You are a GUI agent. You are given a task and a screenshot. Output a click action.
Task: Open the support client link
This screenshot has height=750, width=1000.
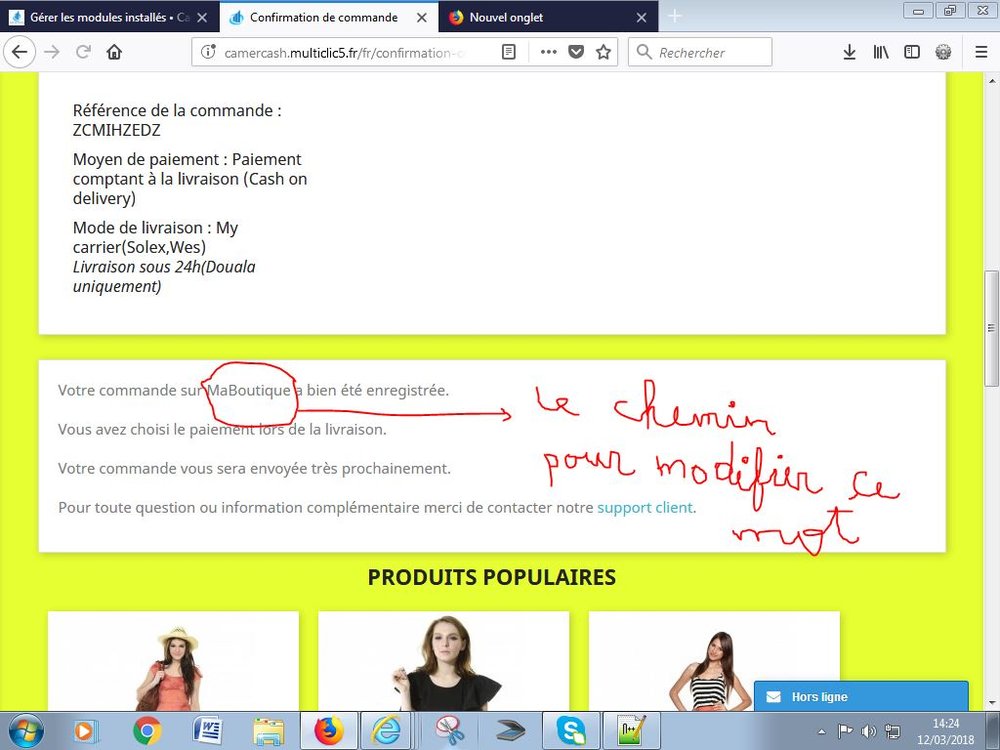tap(644, 507)
